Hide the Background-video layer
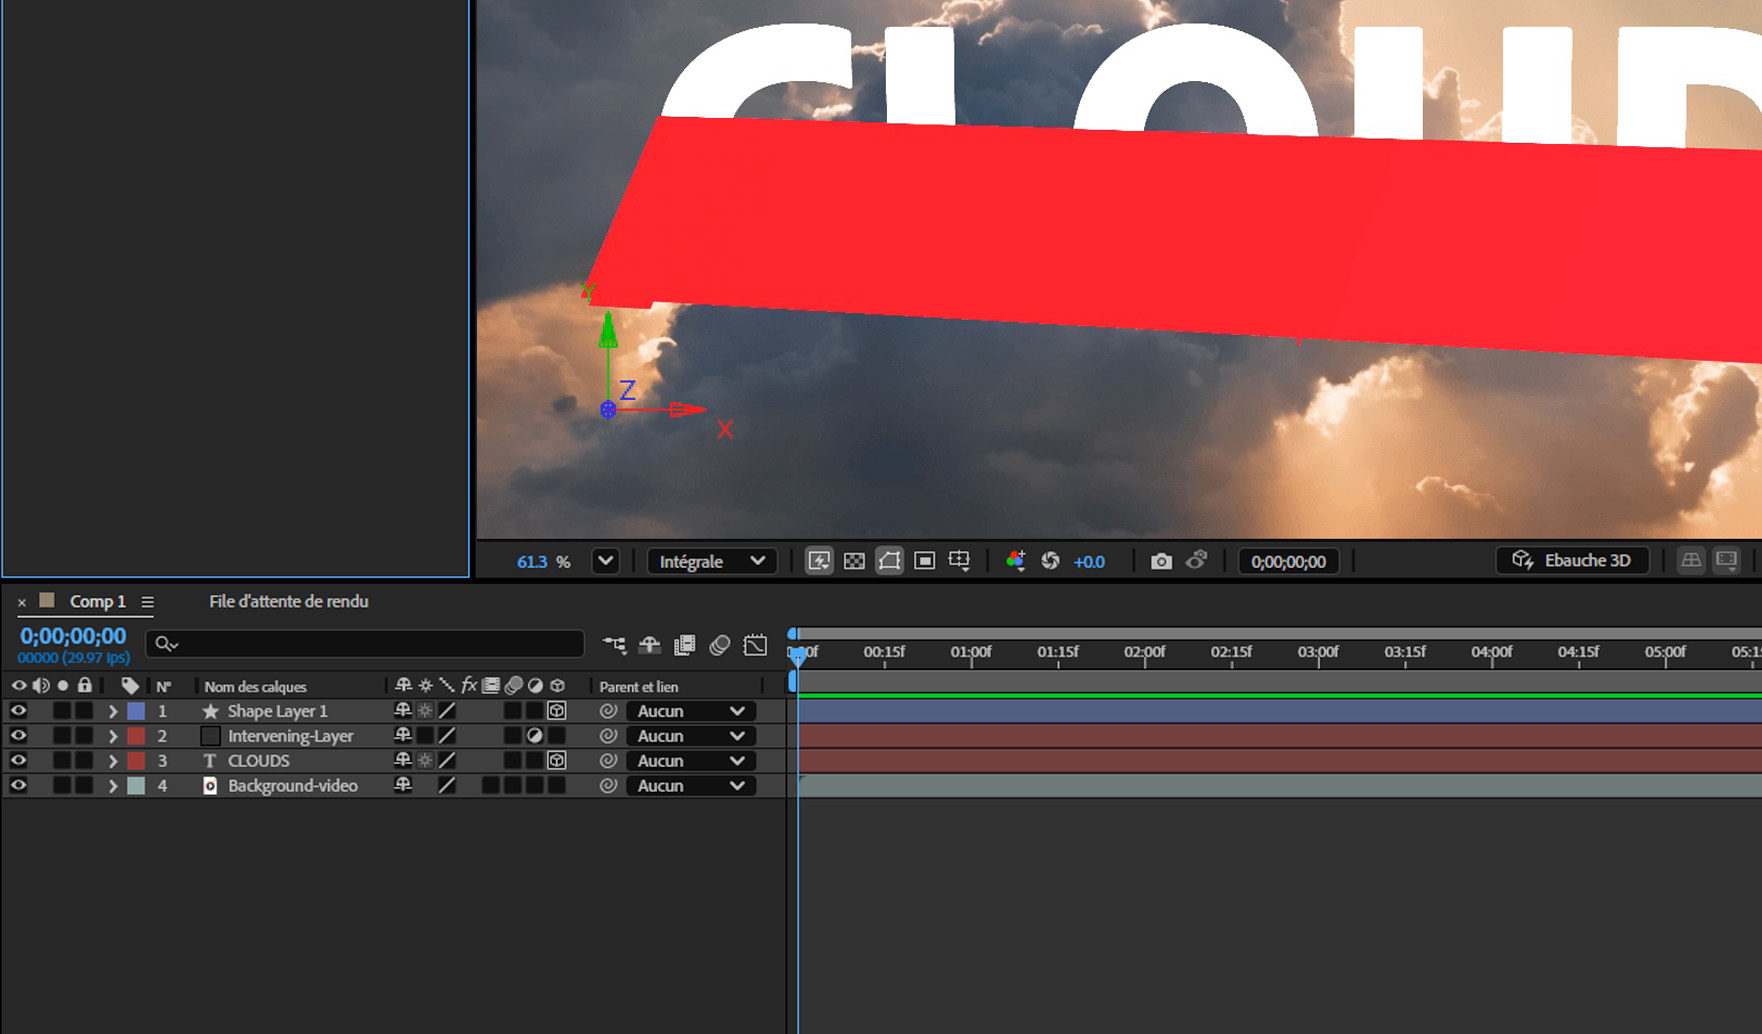Image resolution: width=1762 pixels, height=1034 pixels. (x=18, y=785)
